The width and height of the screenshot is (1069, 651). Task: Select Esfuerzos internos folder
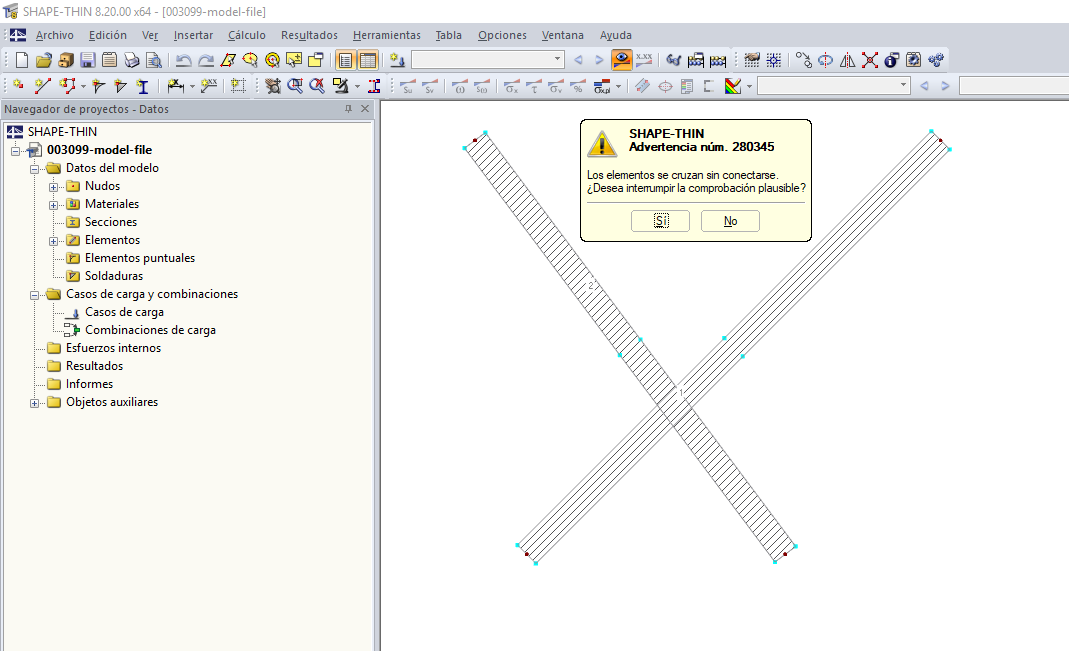point(113,348)
